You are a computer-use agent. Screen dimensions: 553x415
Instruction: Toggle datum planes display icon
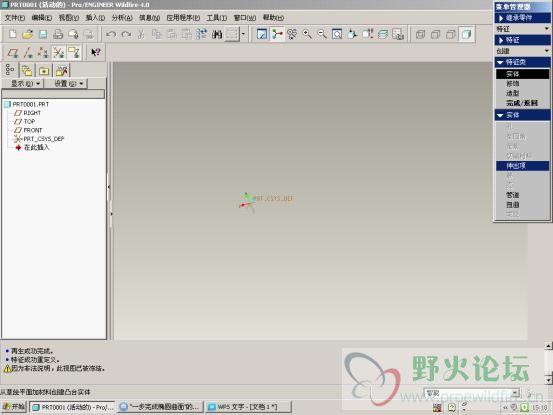13,53
